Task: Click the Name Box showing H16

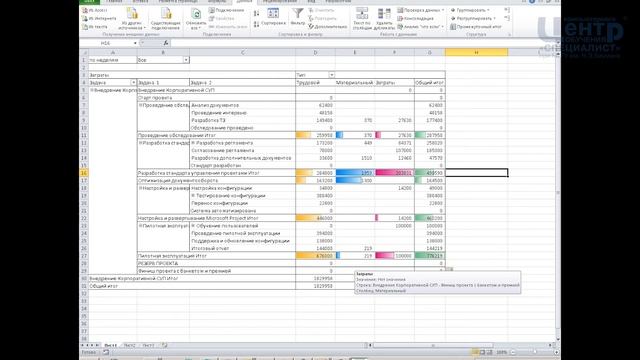Action: [106, 43]
